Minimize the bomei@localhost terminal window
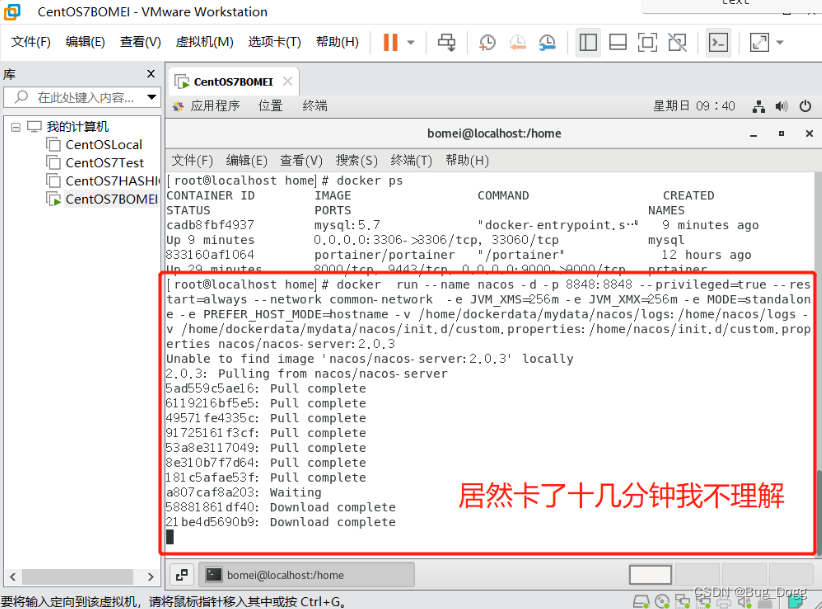 click(x=753, y=134)
